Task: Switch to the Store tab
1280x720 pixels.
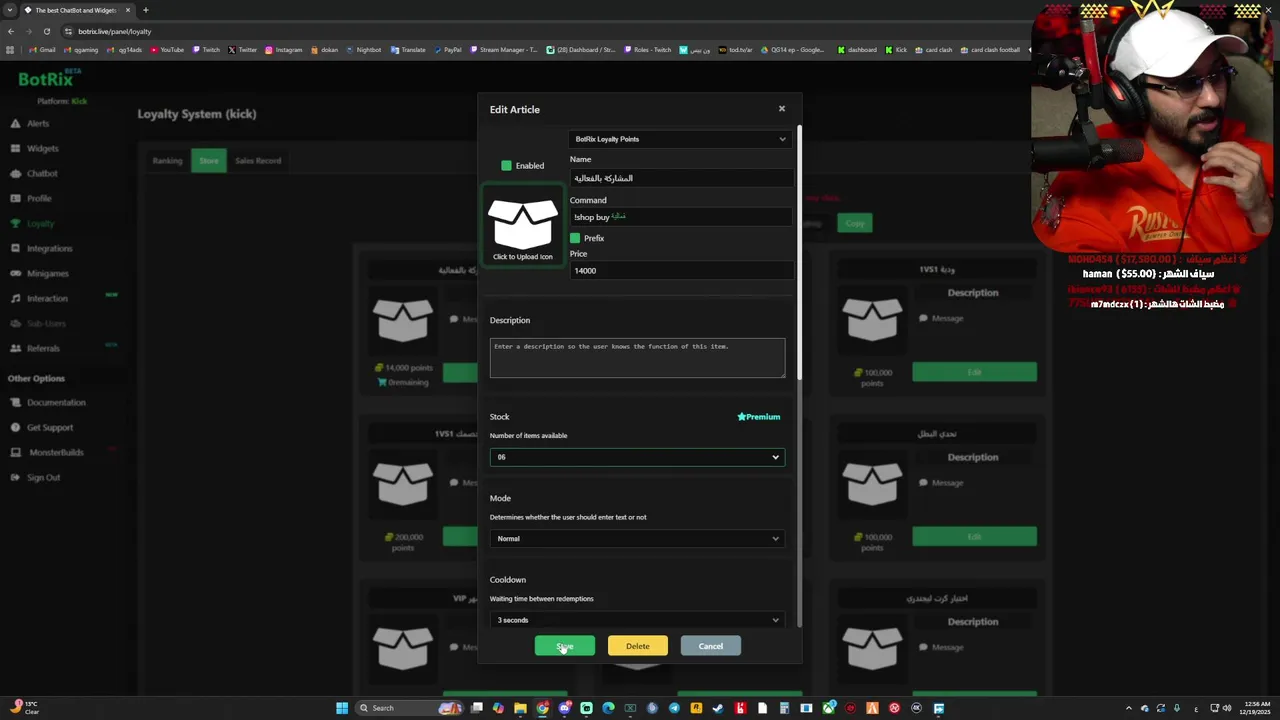Action: (x=209, y=160)
